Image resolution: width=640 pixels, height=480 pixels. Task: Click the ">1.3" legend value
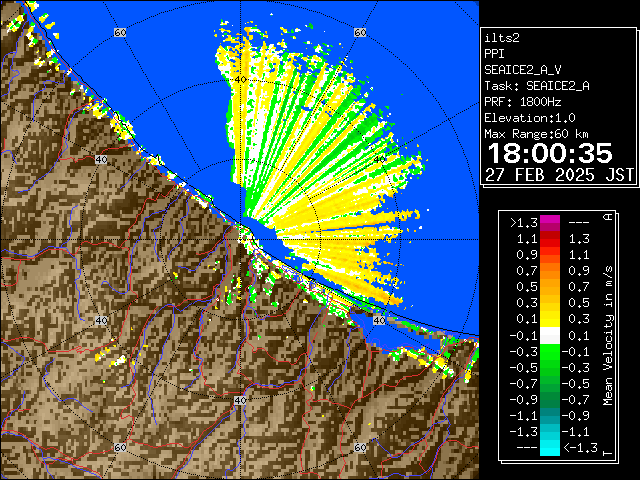click(524, 223)
